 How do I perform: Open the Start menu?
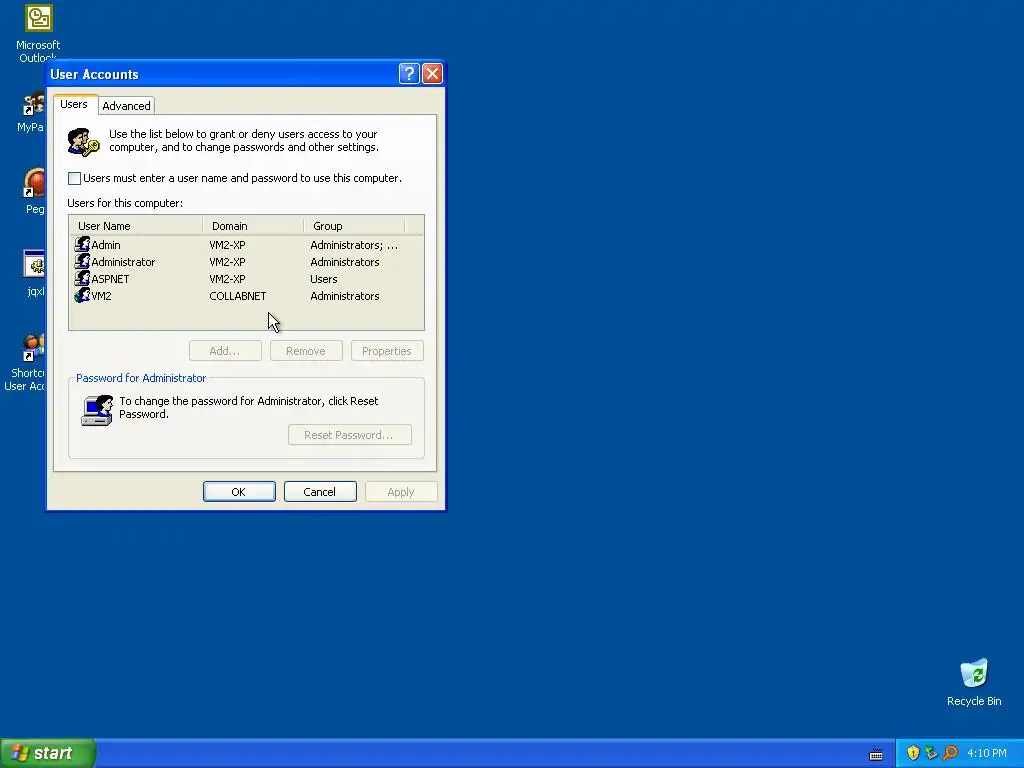(x=48, y=753)
